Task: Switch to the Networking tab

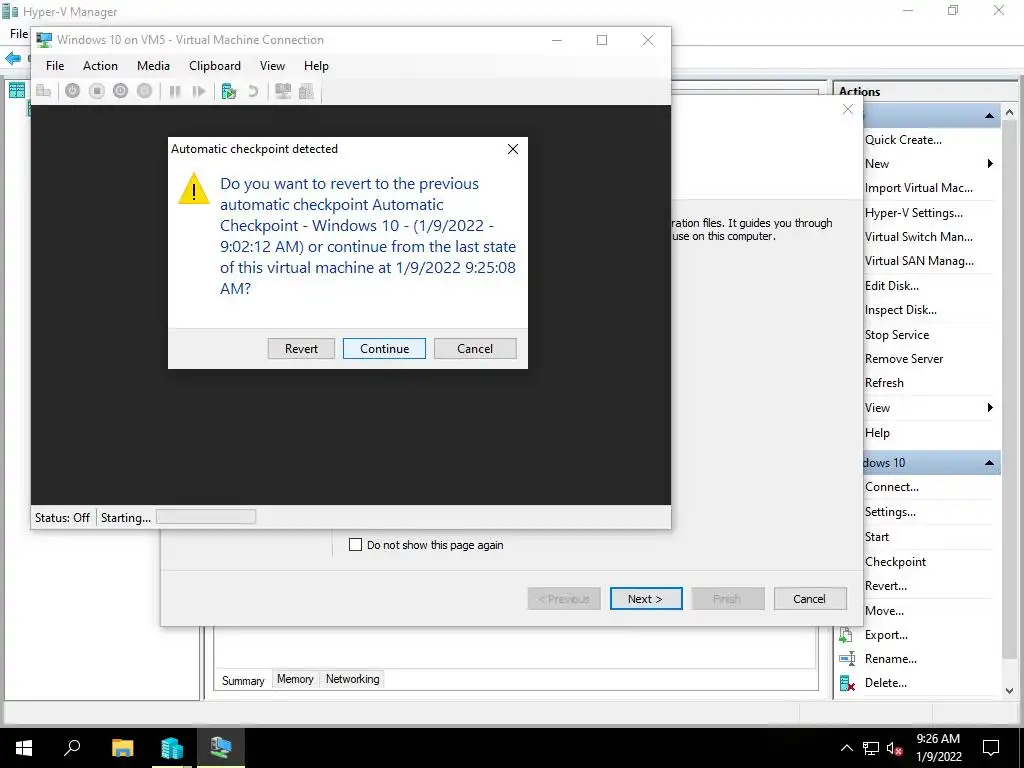Action: (x=353, y=679)
